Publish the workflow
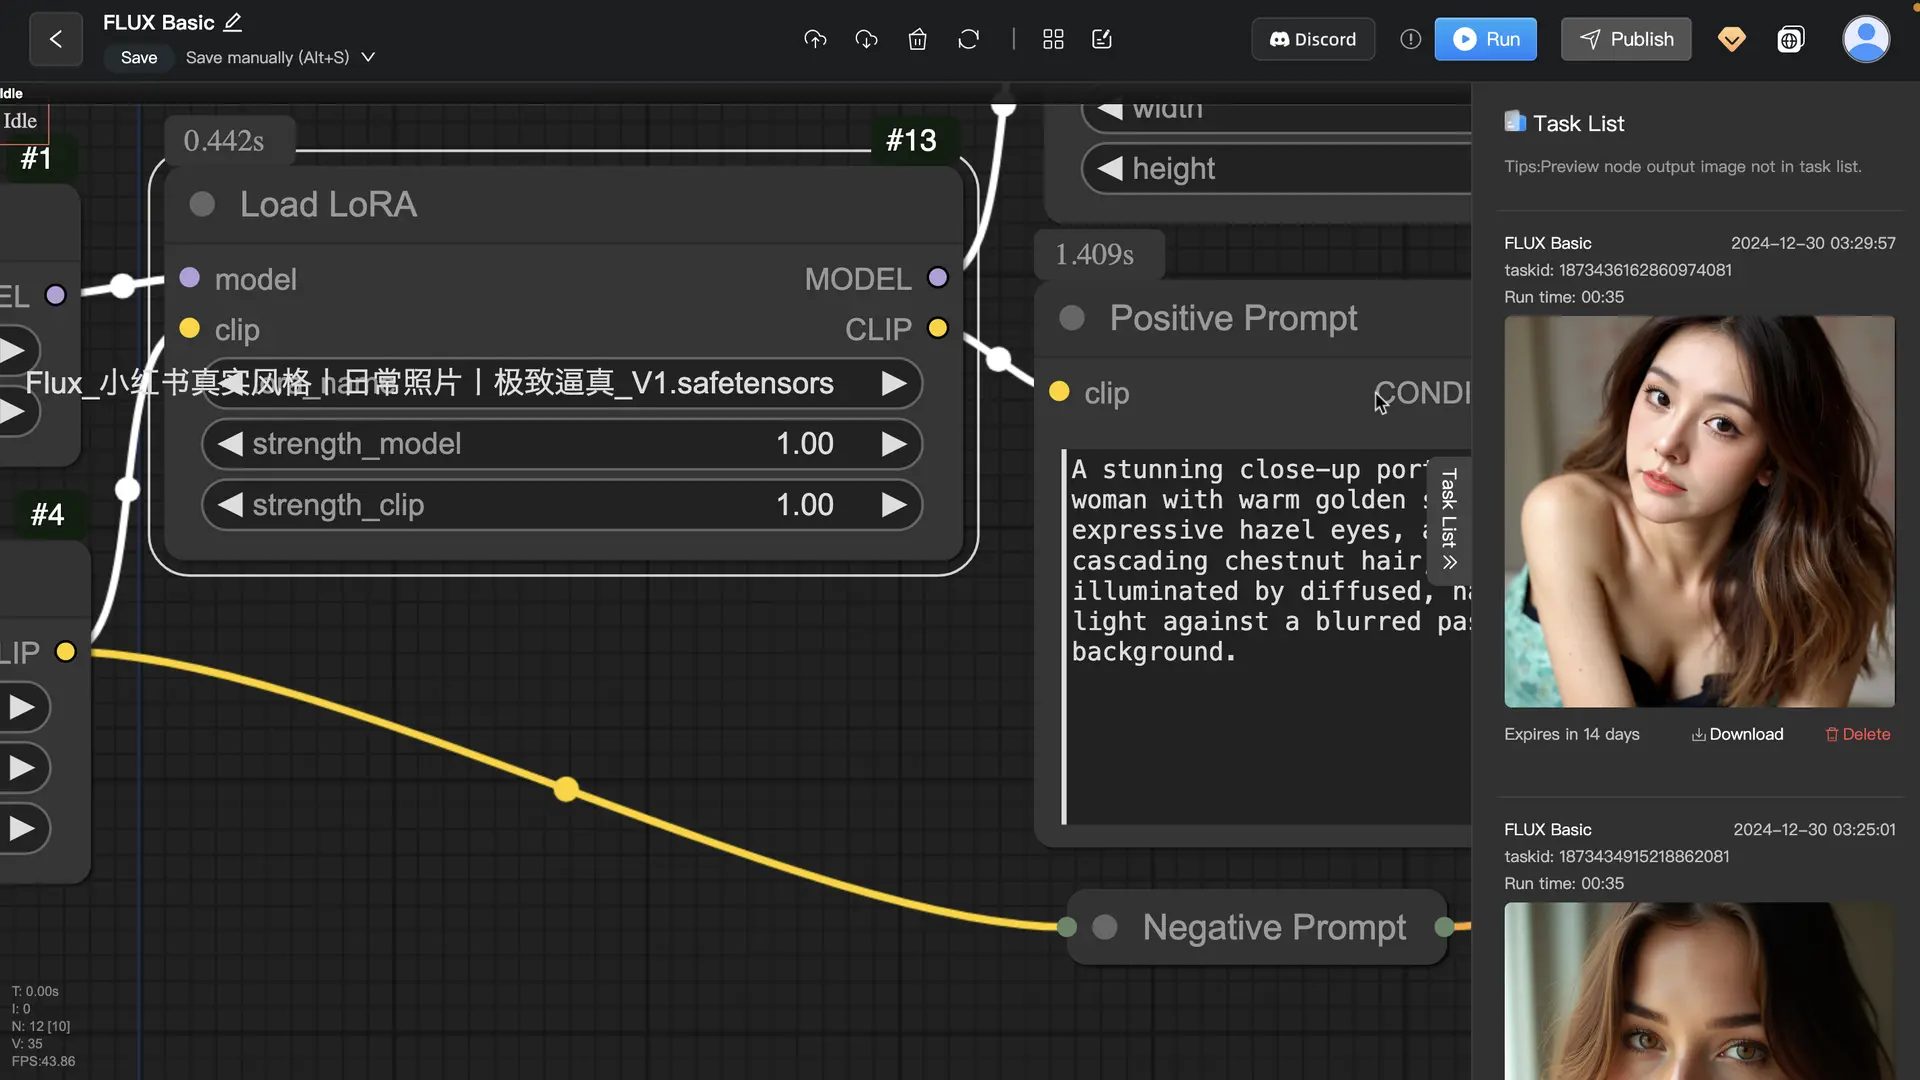 pyautogui.click(x=1626, y=39)
